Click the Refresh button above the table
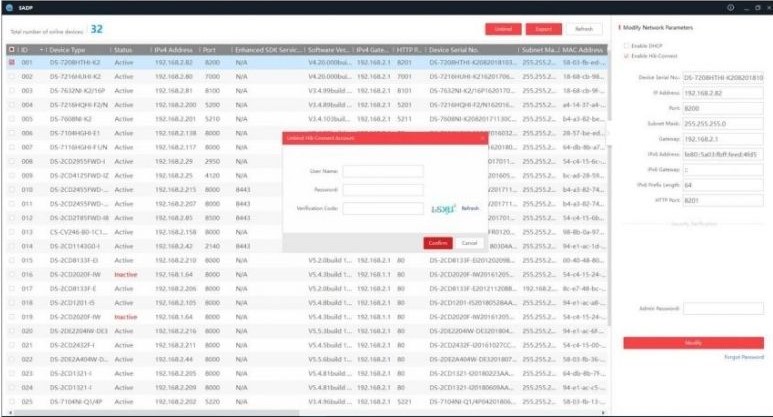The image size is (773, 417). click(x=584, y=29)
